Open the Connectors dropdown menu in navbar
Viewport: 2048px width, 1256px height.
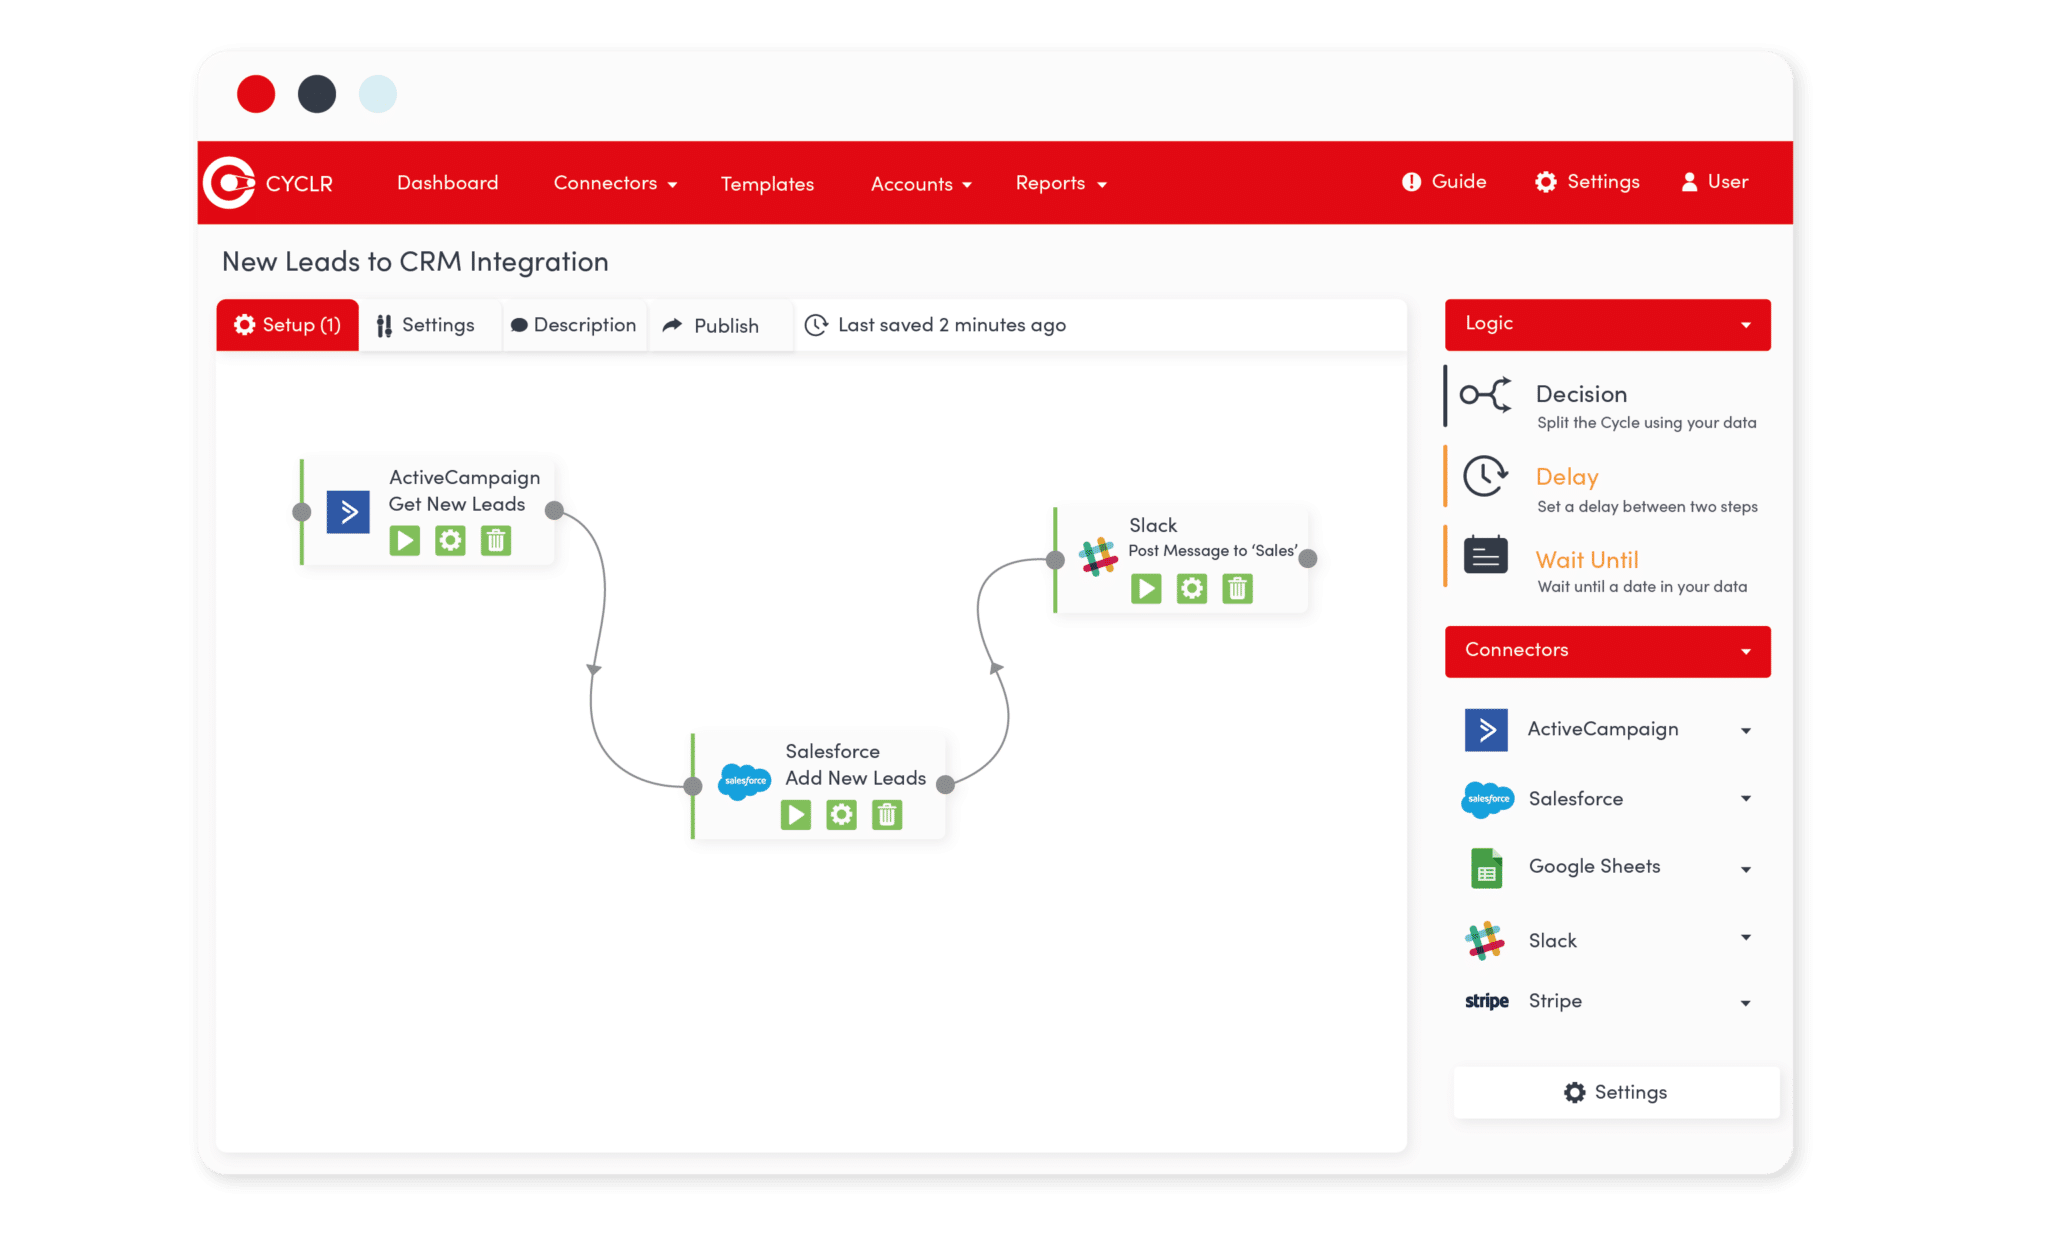[x=616, y=183]
